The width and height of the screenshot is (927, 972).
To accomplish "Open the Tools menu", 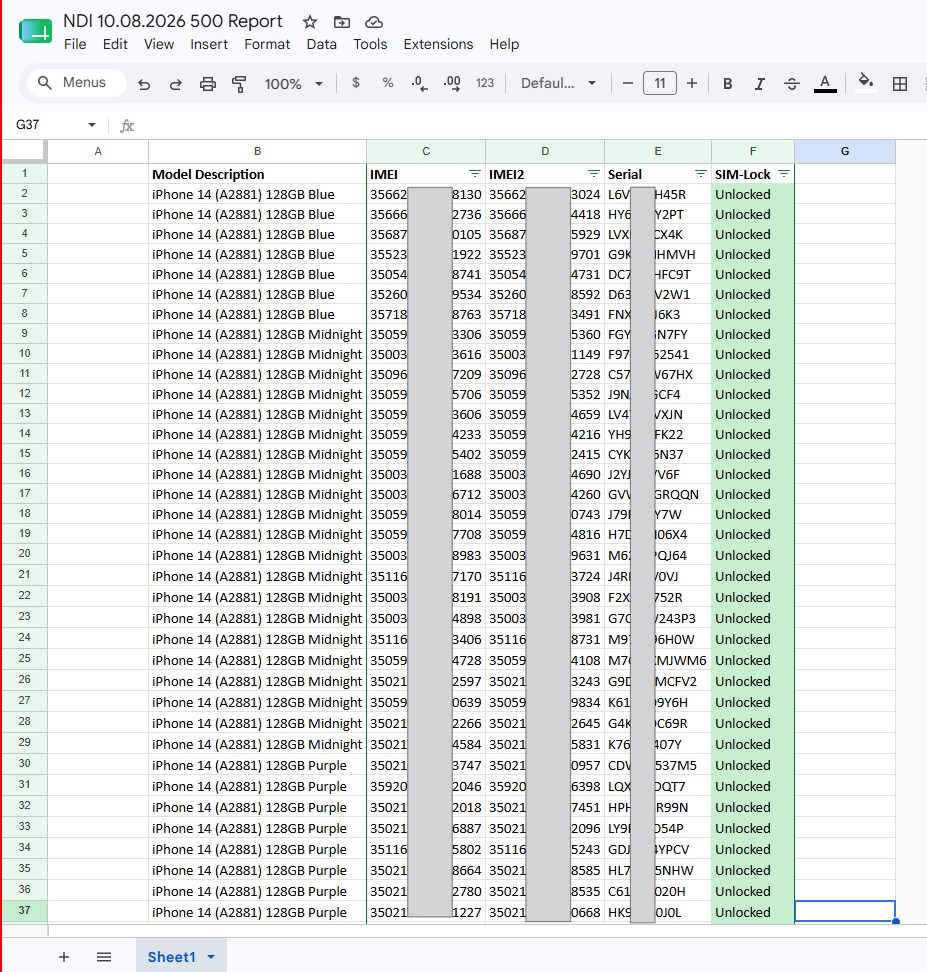I will pyautogui.click(x=370, y=45).
